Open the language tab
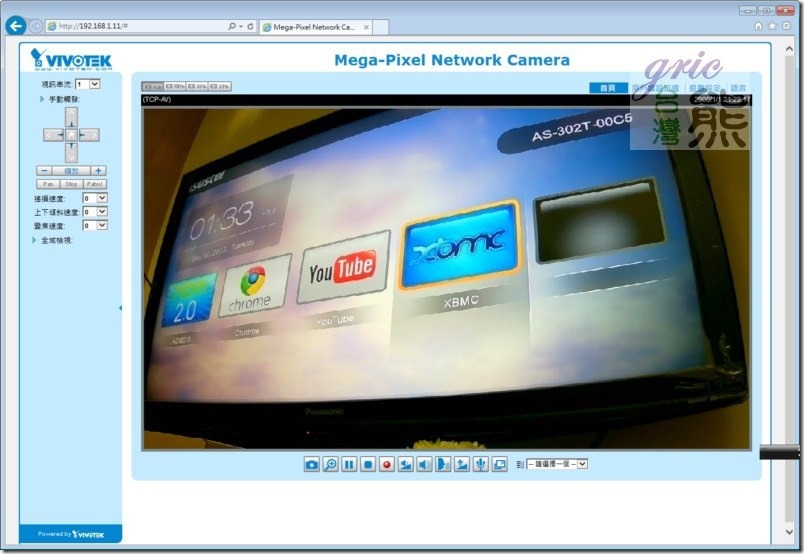Image resolution: width=804 pixels, height=554 pixels. (x=738, y=88)
